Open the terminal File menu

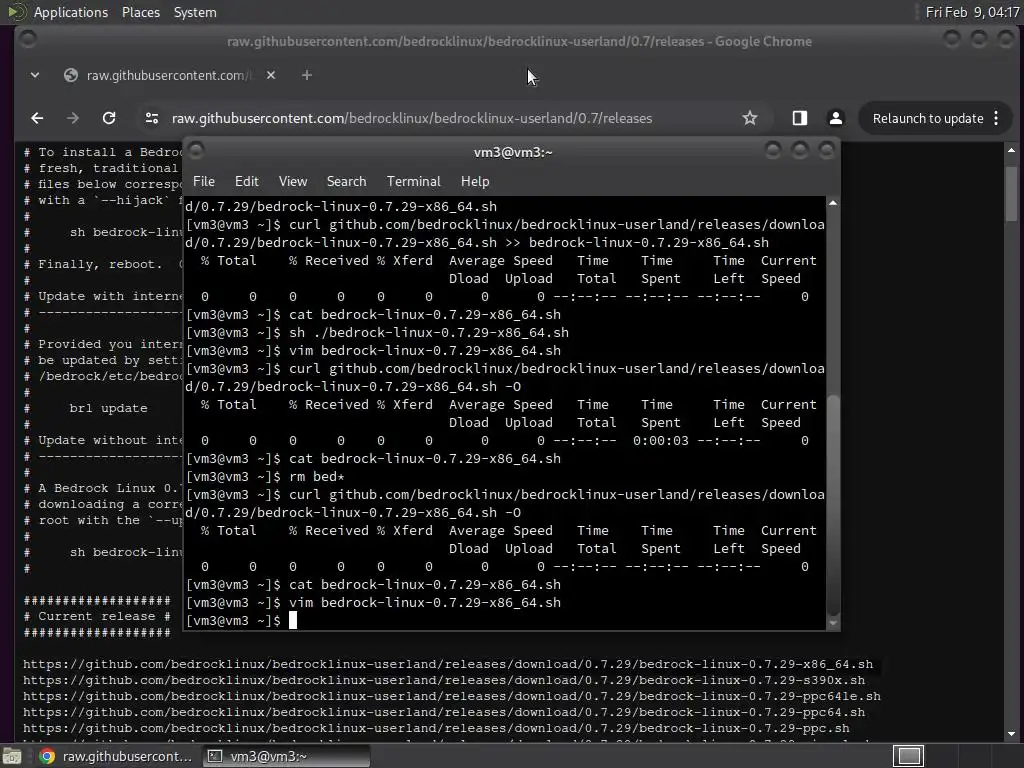click(204, 182)
